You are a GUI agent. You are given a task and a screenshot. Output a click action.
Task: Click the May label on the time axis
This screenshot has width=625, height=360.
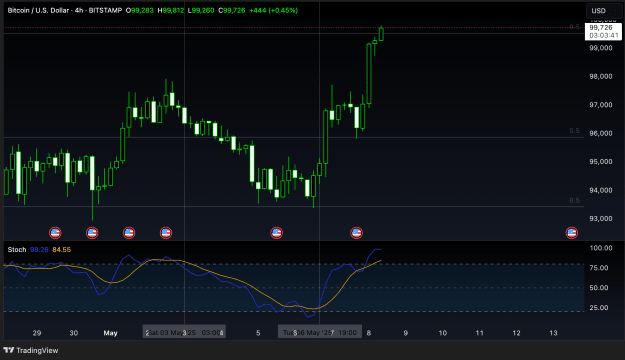pos(110,333)
